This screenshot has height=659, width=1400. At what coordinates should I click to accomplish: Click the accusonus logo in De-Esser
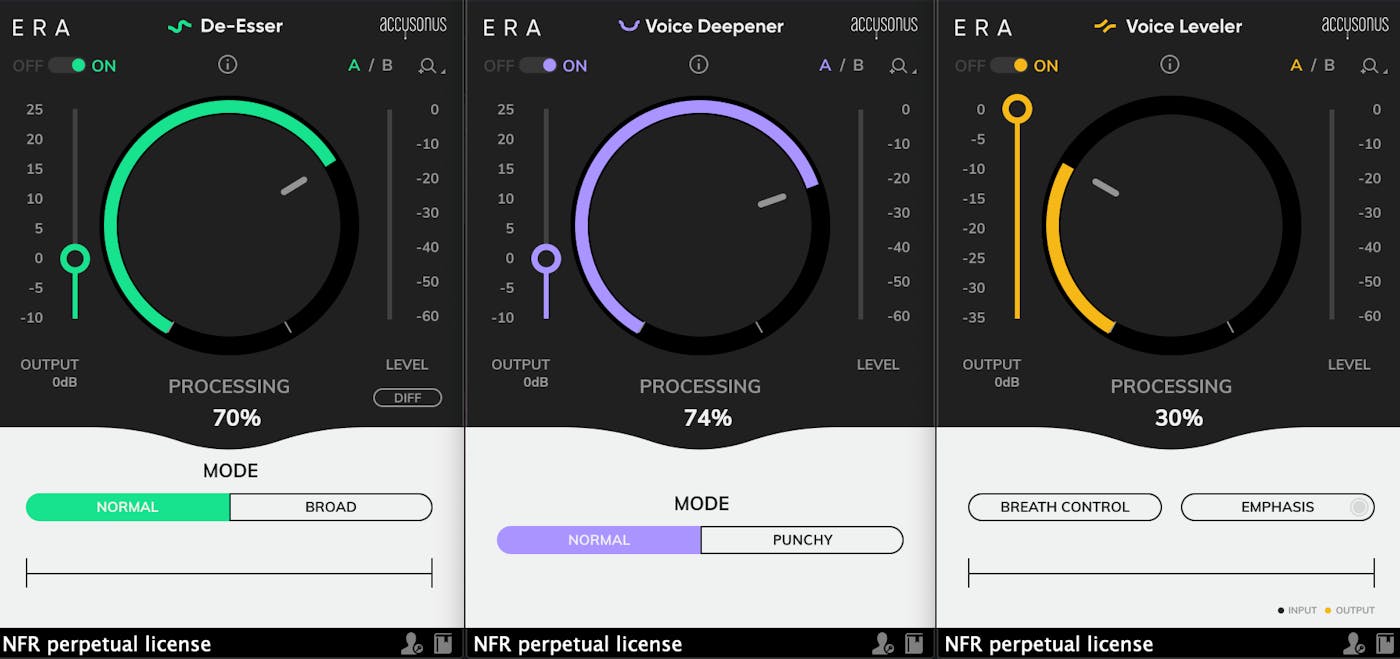pos(413,27)
